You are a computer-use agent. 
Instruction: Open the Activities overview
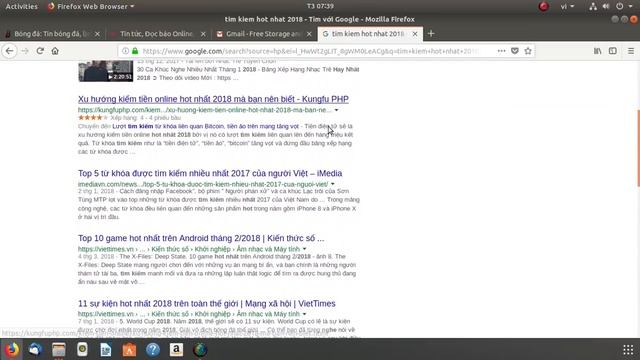click(22, 6)
